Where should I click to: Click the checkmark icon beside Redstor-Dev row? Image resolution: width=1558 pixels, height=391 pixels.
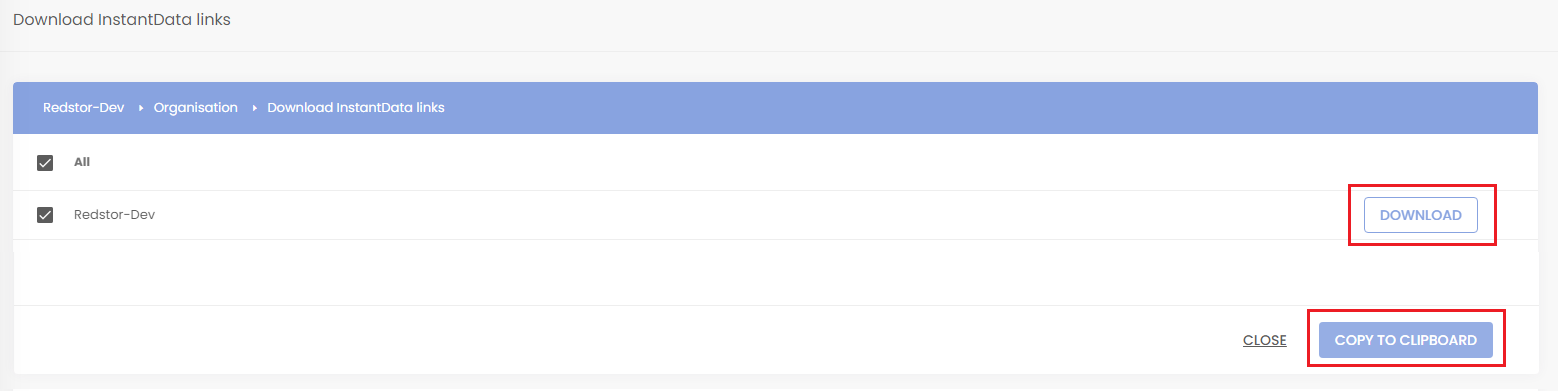[x=45, y=215]
